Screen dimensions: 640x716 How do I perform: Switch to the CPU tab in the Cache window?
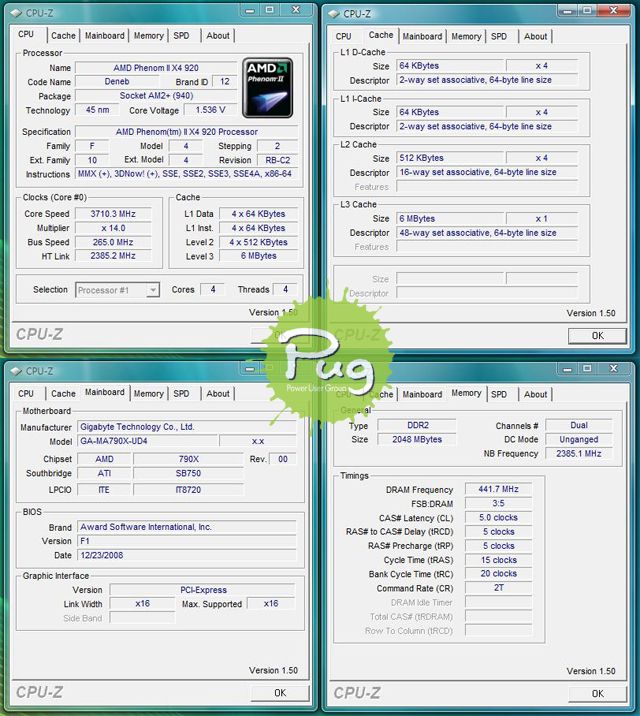[343, 37]
